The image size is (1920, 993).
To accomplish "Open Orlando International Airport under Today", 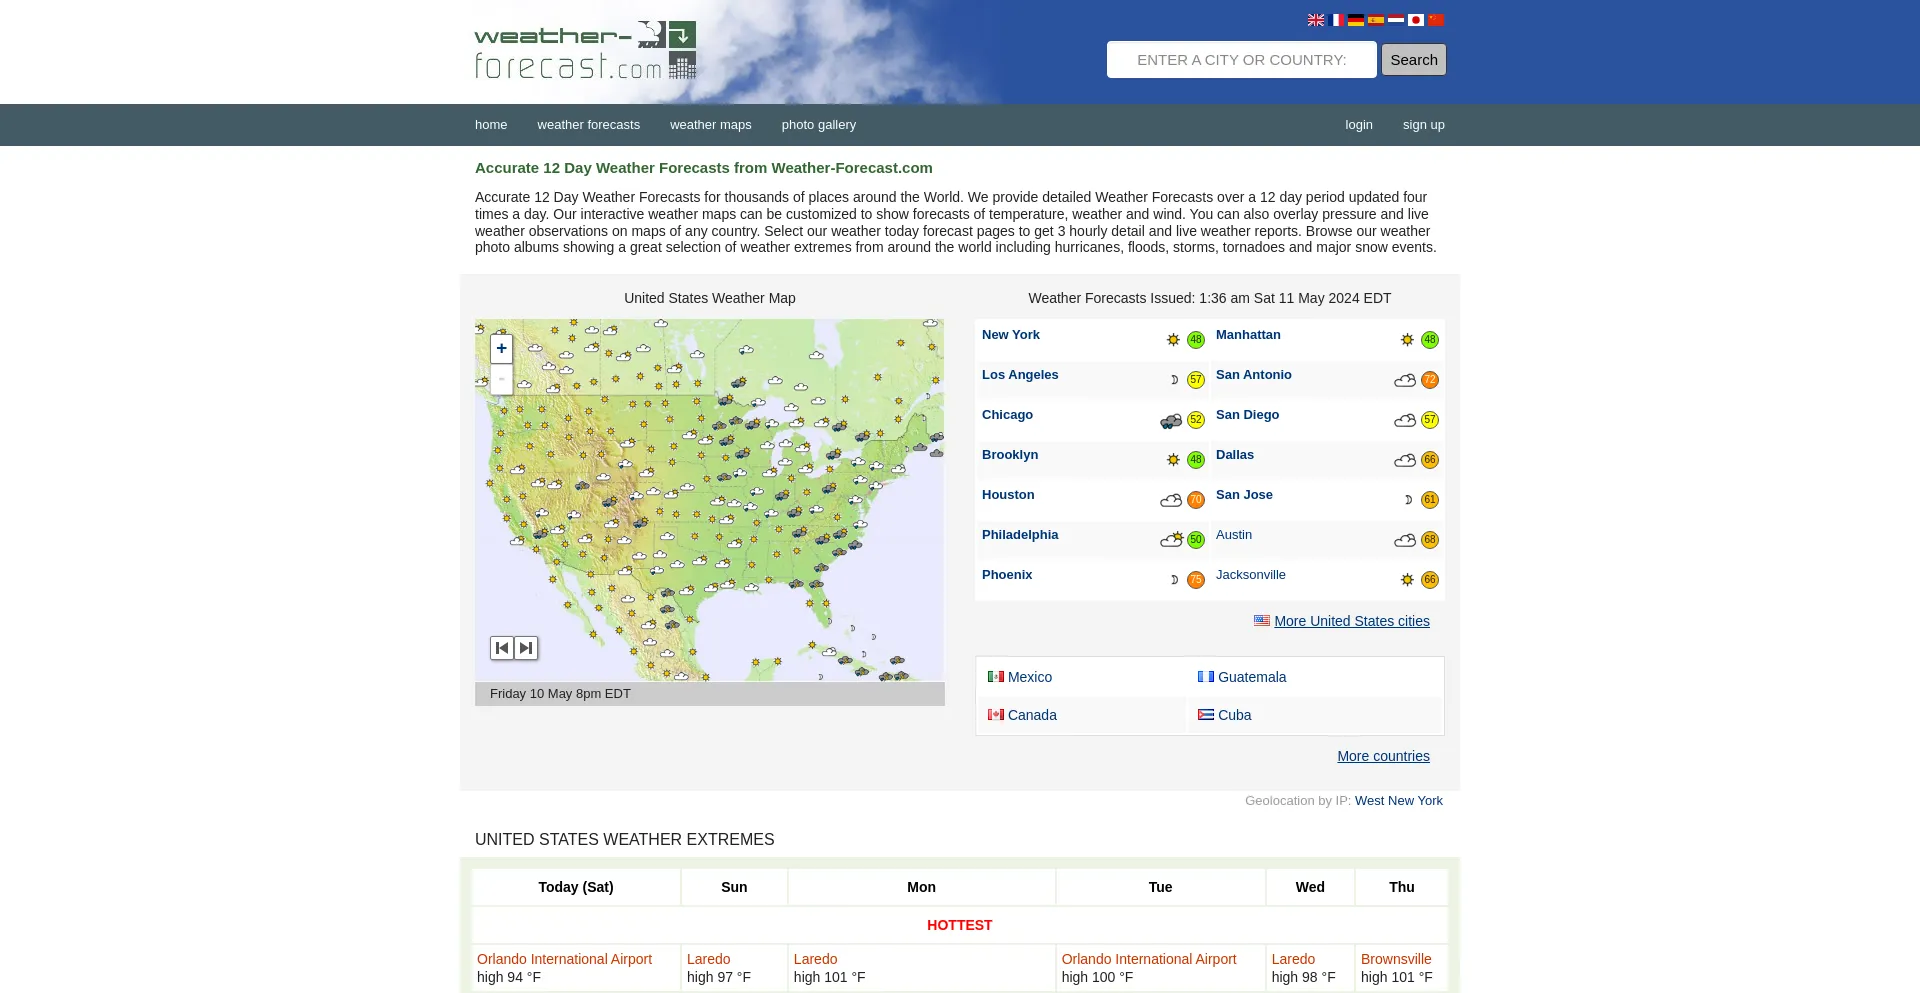I will coord(564,959).
